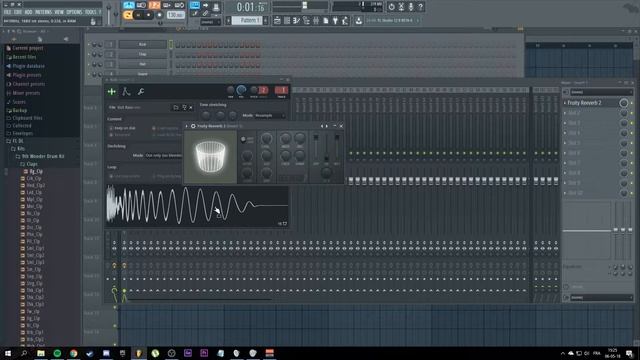Toggle the orange countdown-before-recording icon
Viewport: 640px width, 360px height.
(154, 5)
